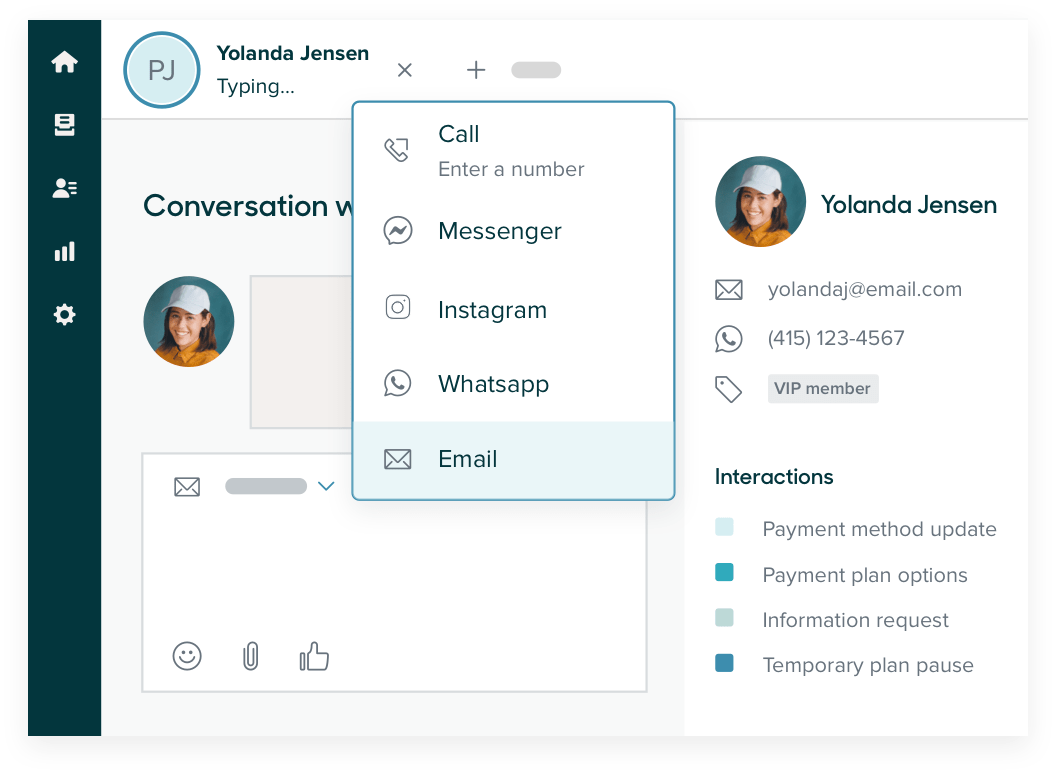Click the Whatsapp icon beside phone number
Viewport: 1056px width, 774px height.
click(x=729, y=339)
